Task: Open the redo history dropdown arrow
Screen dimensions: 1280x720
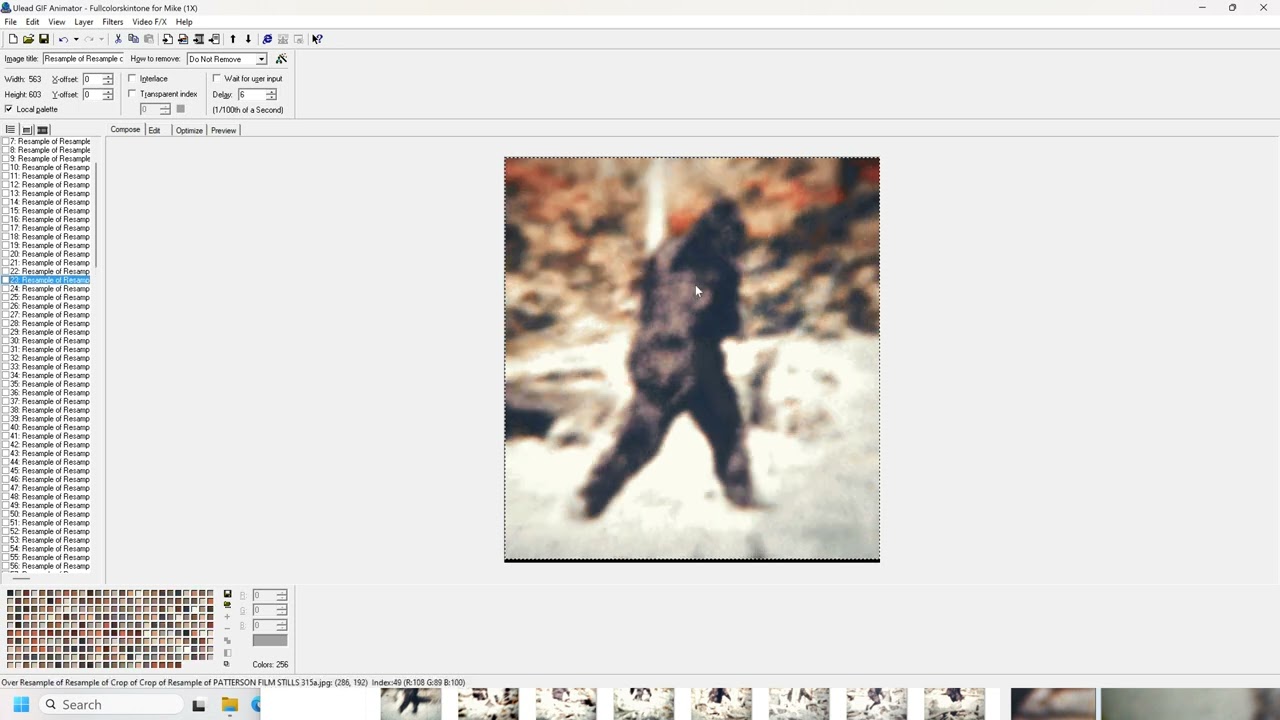Action: [x=101, y=39]
